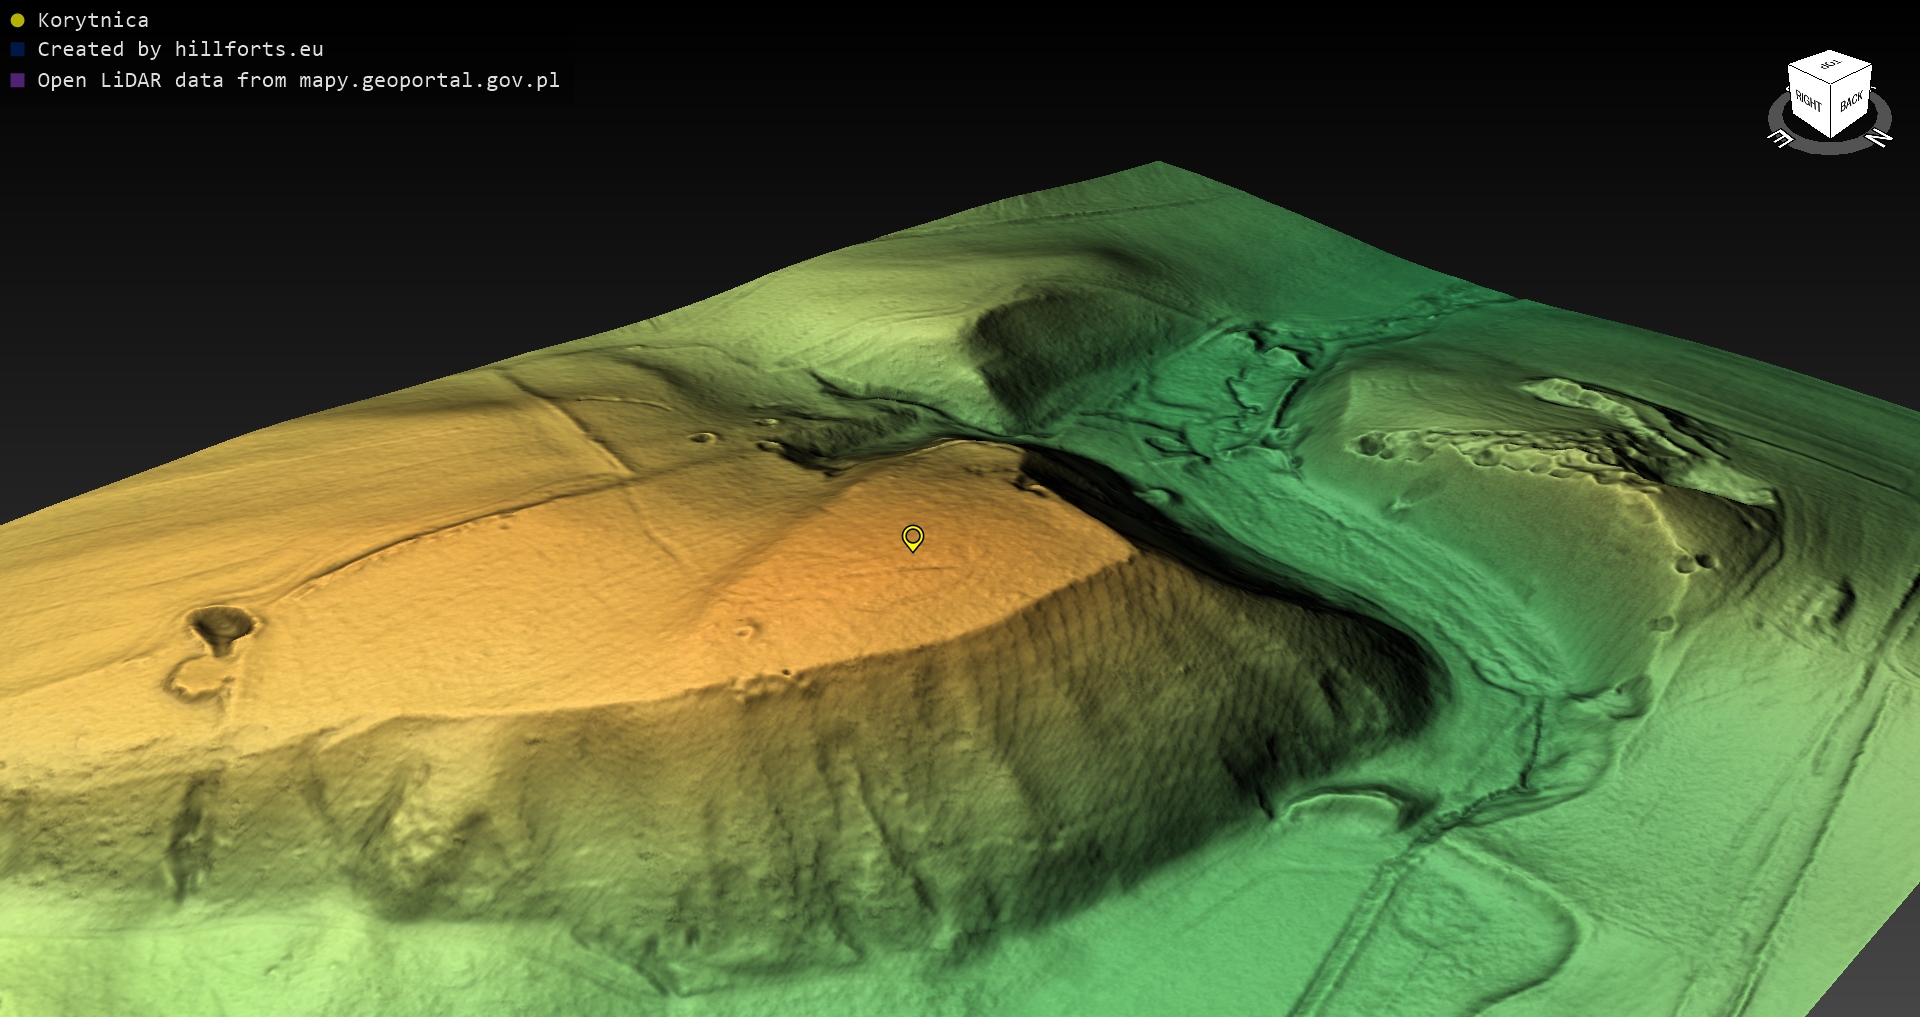Click cube edge between TOP and BACK faces
The width and height of the screenshot is (1920, 1017).
pos(1852,75)
